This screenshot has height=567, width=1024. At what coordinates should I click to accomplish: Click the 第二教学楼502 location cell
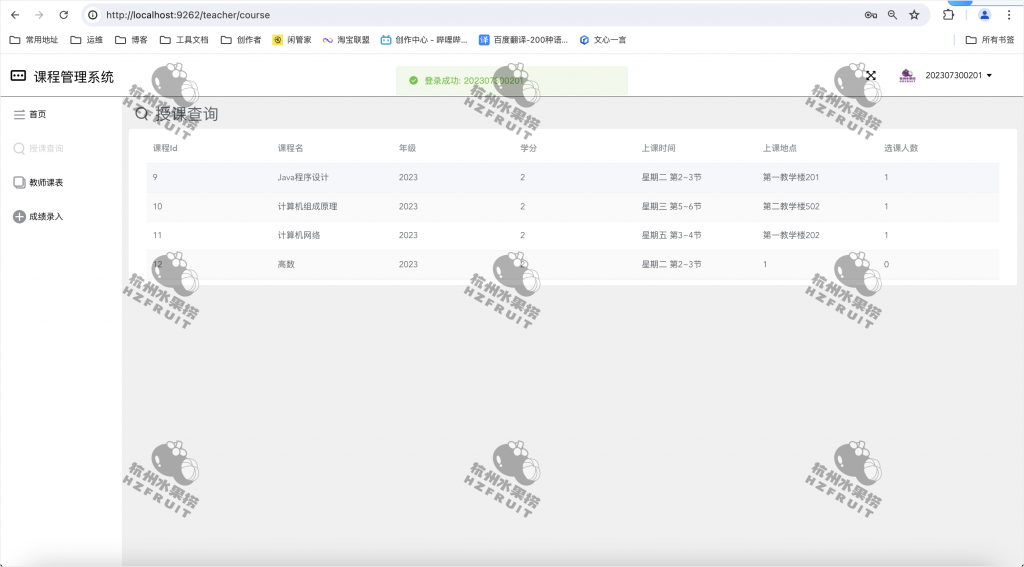click(791, 206)
